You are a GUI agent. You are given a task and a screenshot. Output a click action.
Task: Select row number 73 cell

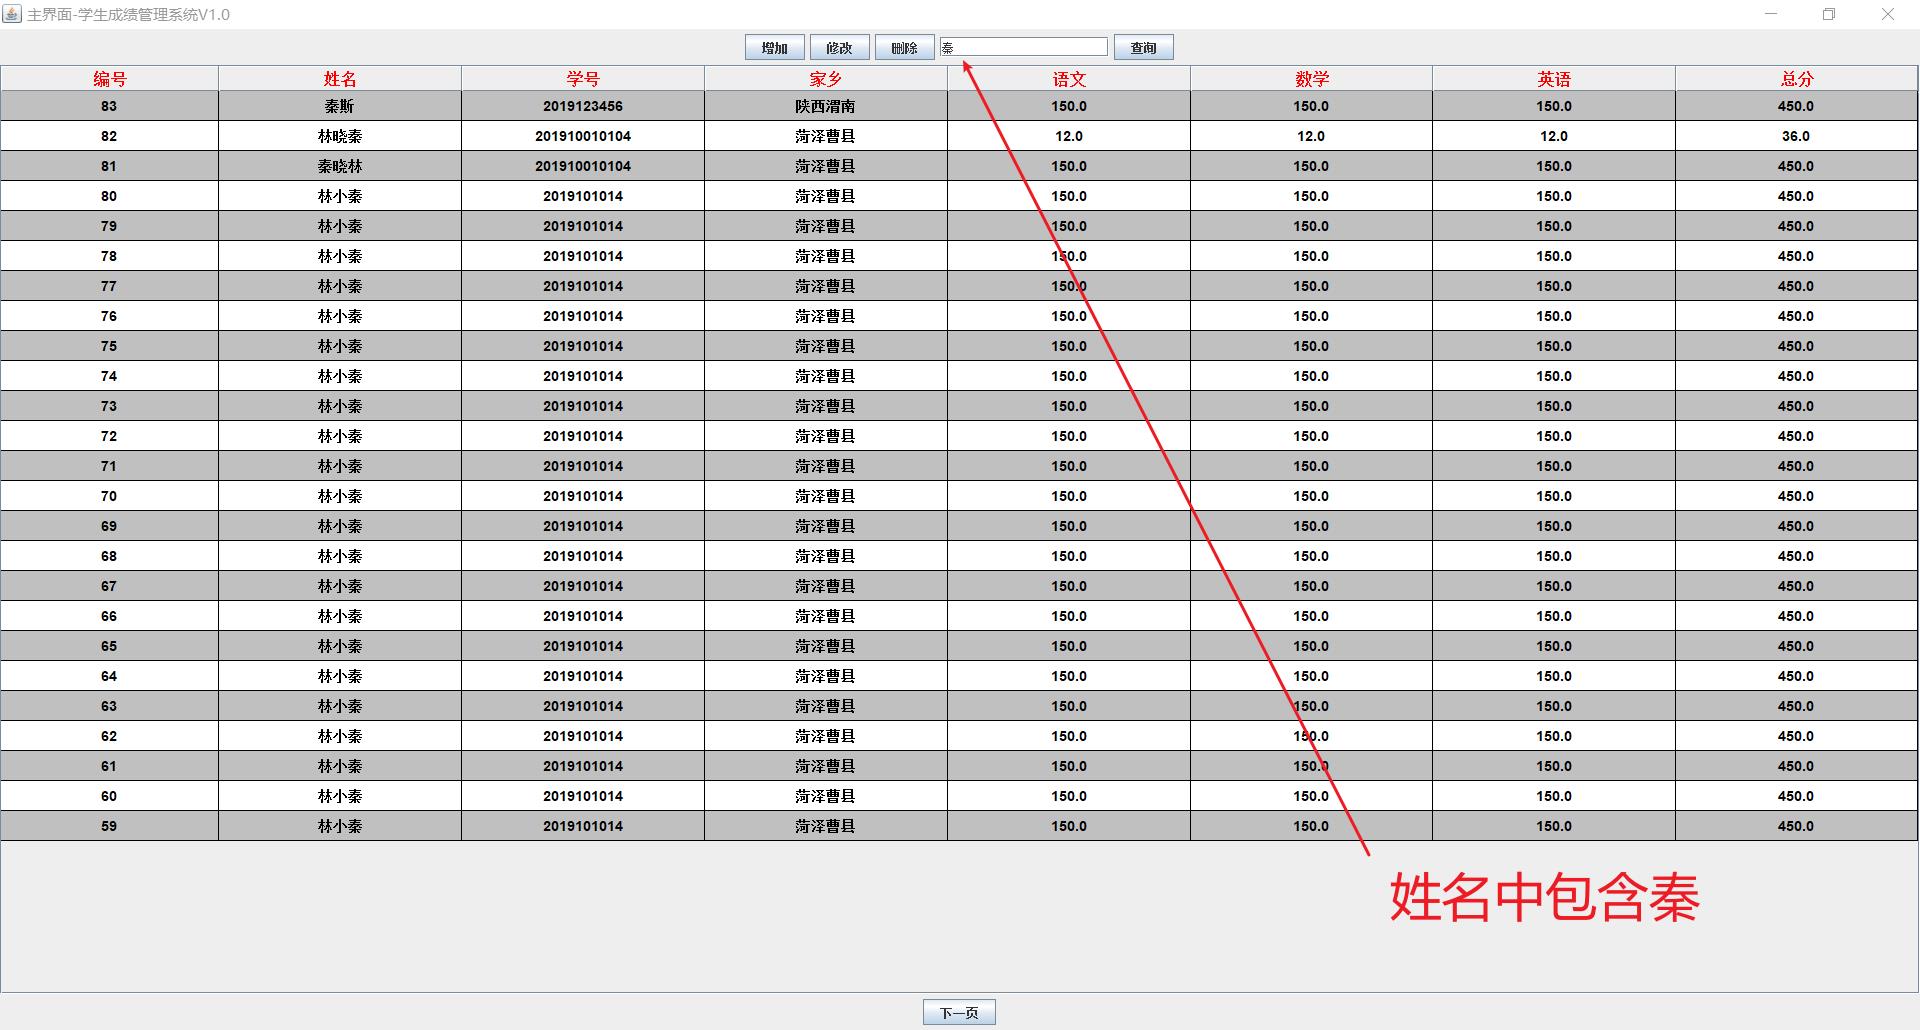pyautogui.click(x=109, y=406)
